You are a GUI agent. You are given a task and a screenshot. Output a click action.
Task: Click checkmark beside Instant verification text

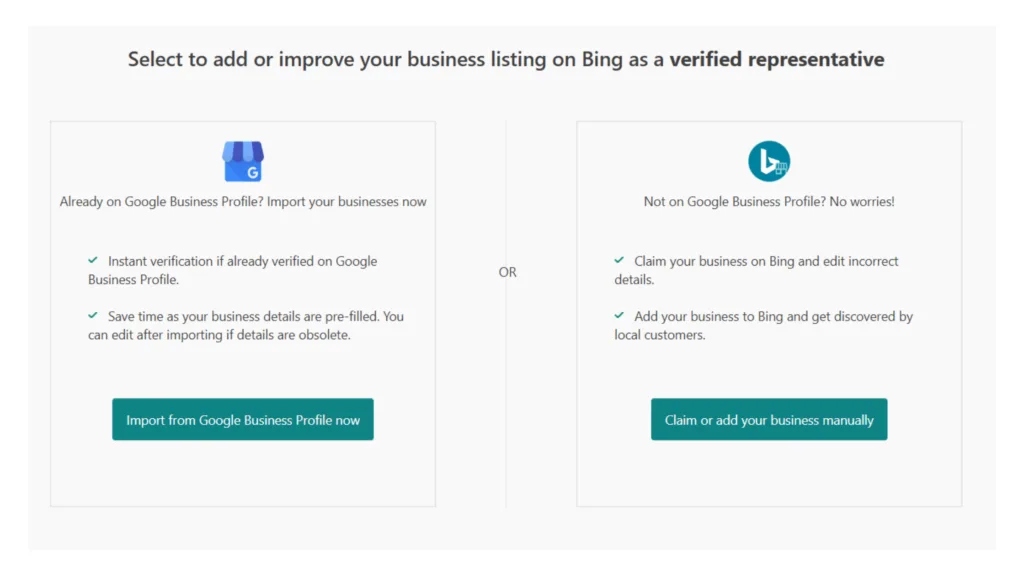tap(93, 261)
